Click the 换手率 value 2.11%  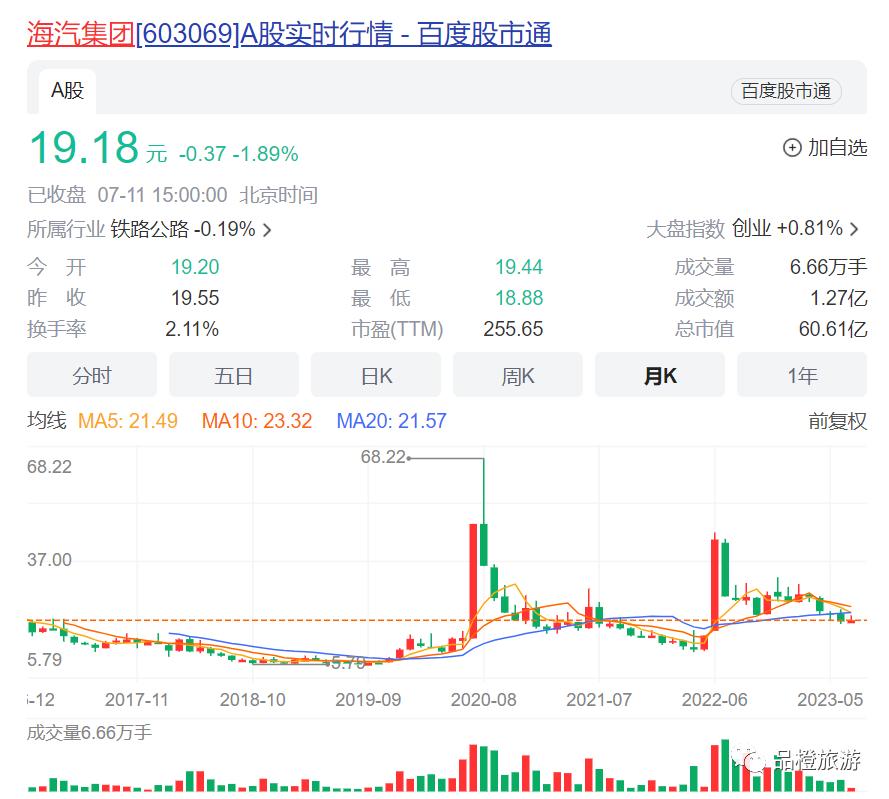(x=192, y=329)
